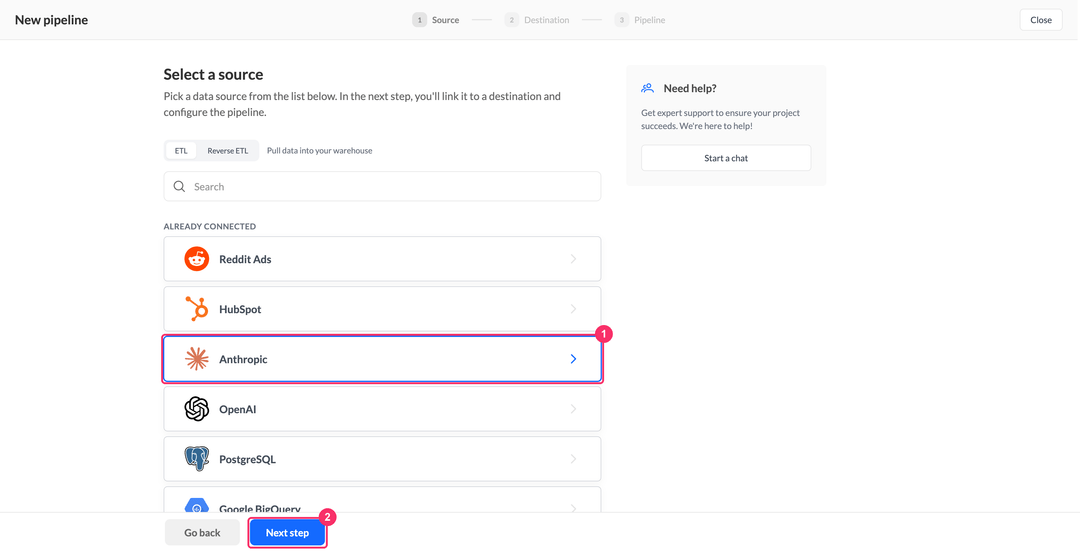Click the Go back button

pos(202,533)
